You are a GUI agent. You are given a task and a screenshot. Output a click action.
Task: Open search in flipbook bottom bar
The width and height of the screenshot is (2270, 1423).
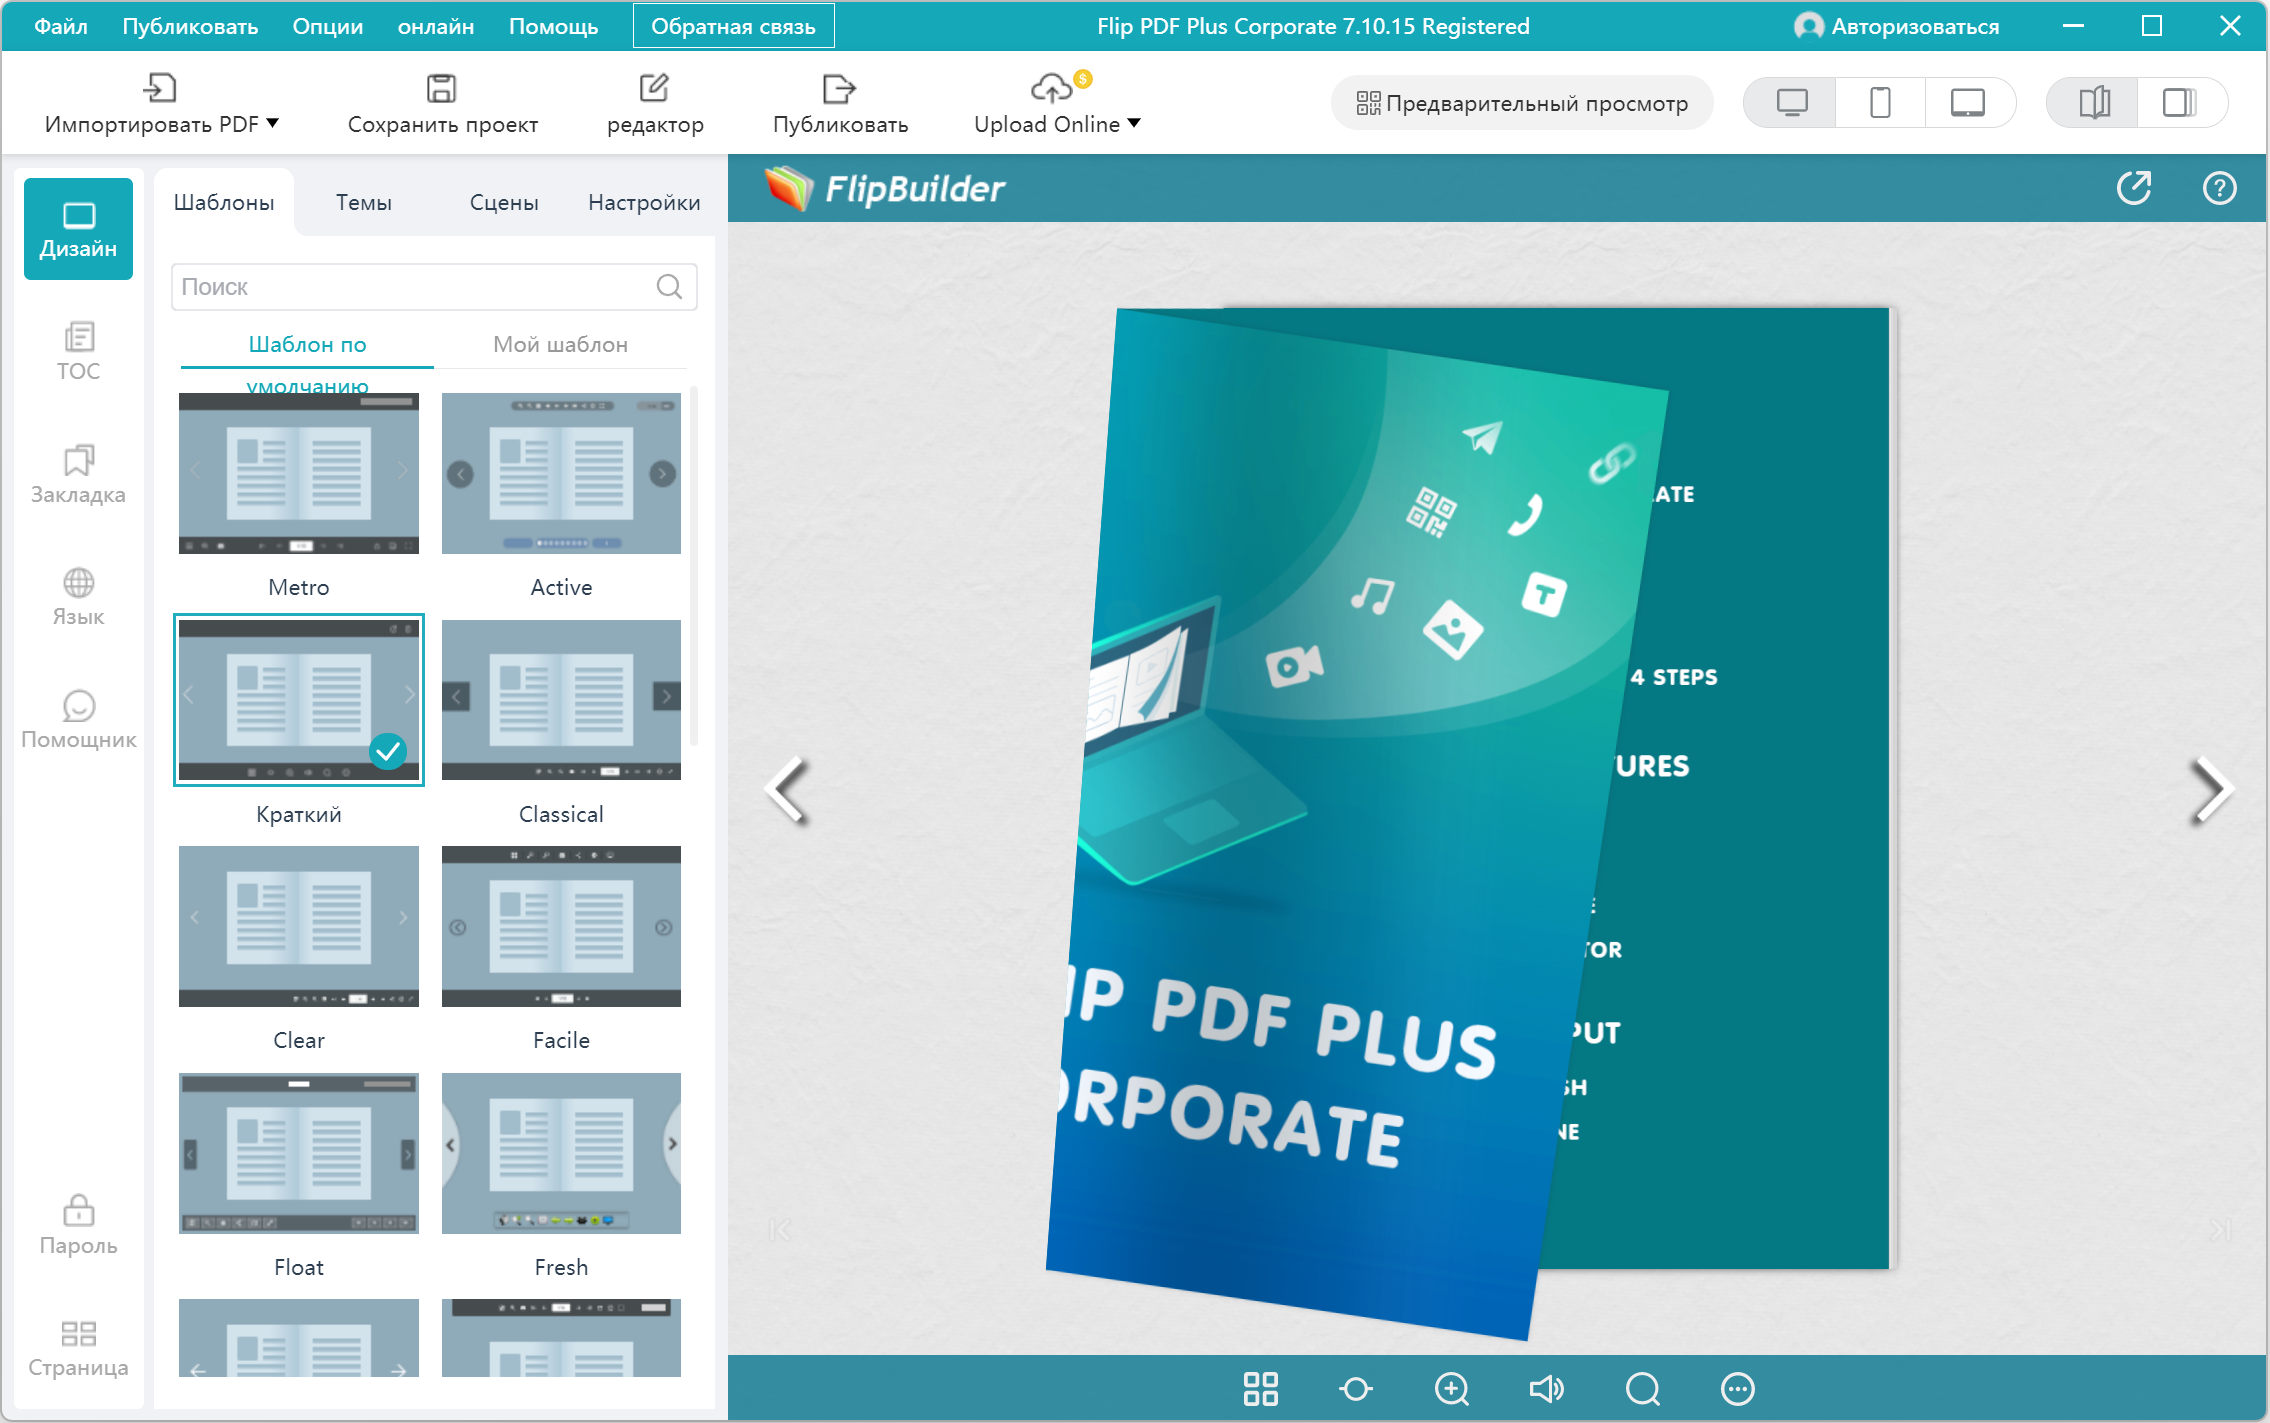[x=1642, y=1389]
